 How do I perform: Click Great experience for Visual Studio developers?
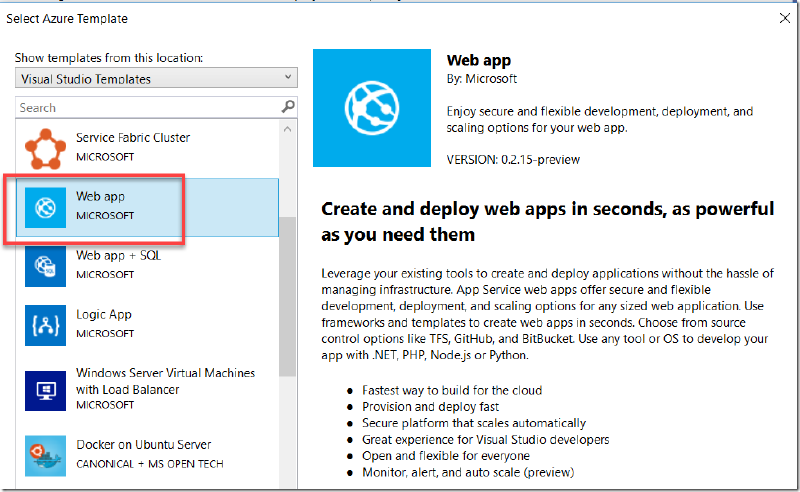pyautogui.click(x=486, y=439)
